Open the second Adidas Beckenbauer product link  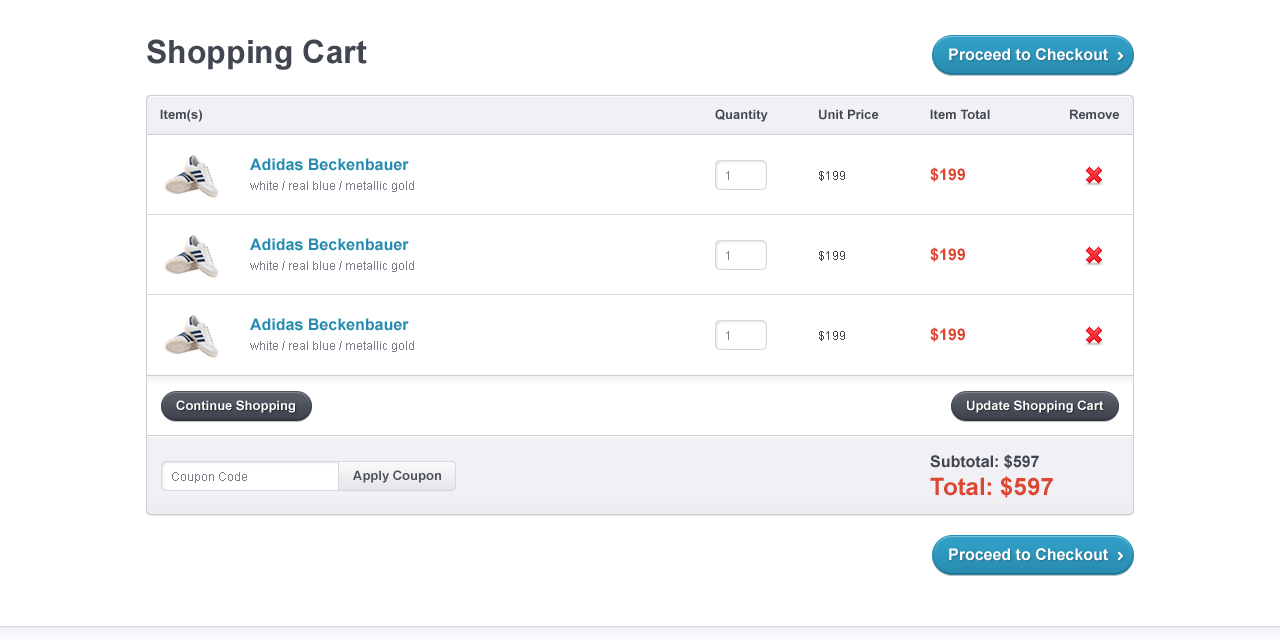tap(329, 244)
